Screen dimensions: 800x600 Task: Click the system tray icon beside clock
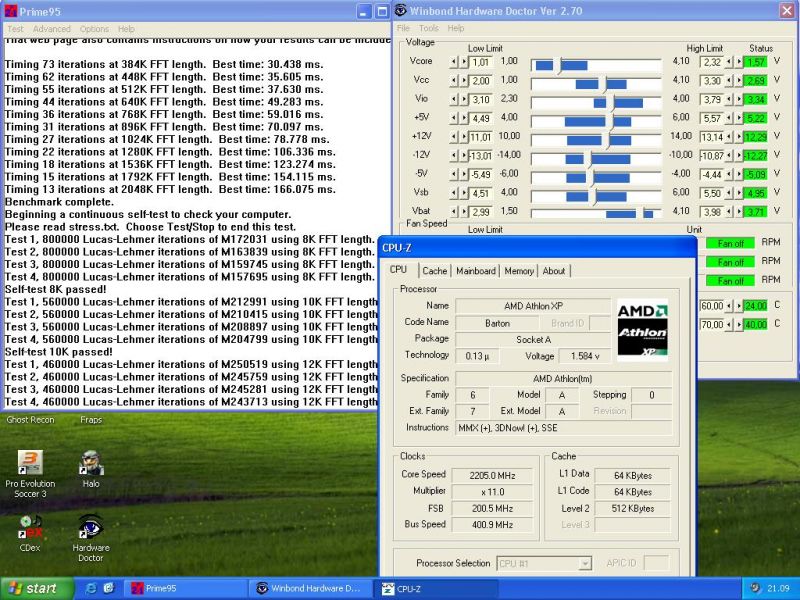(755, 588)
